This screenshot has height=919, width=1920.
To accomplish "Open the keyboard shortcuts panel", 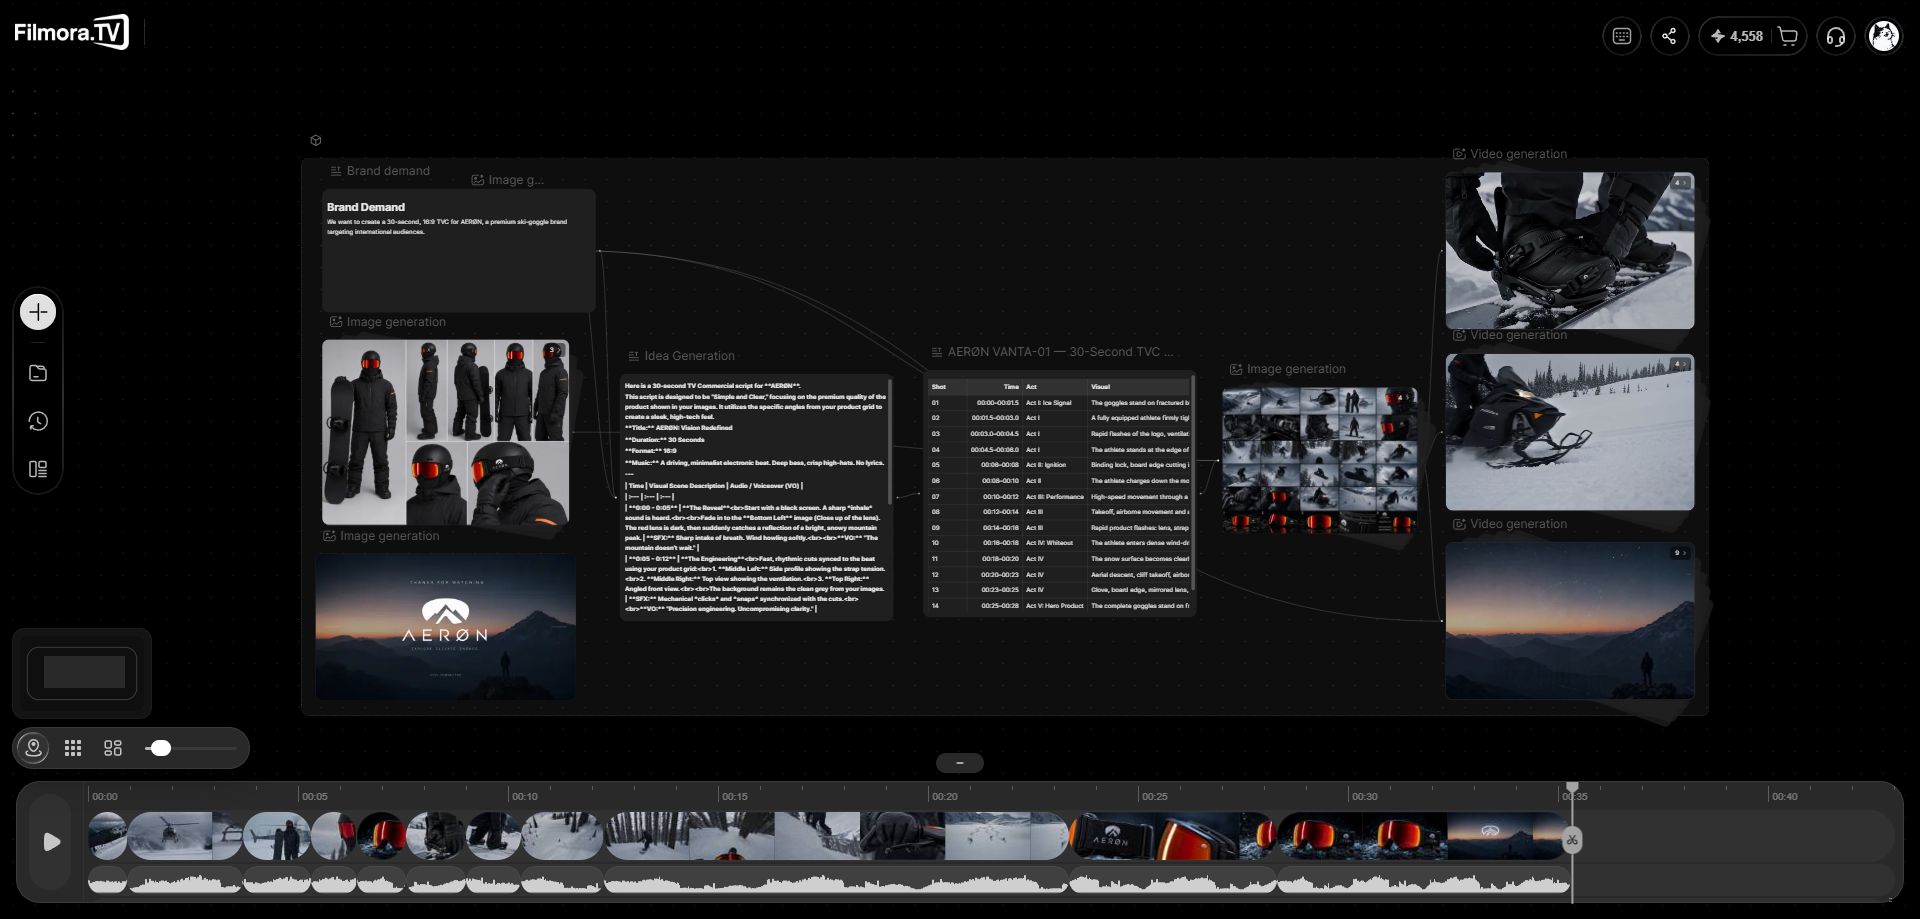I will click(x=1621, y=36).
